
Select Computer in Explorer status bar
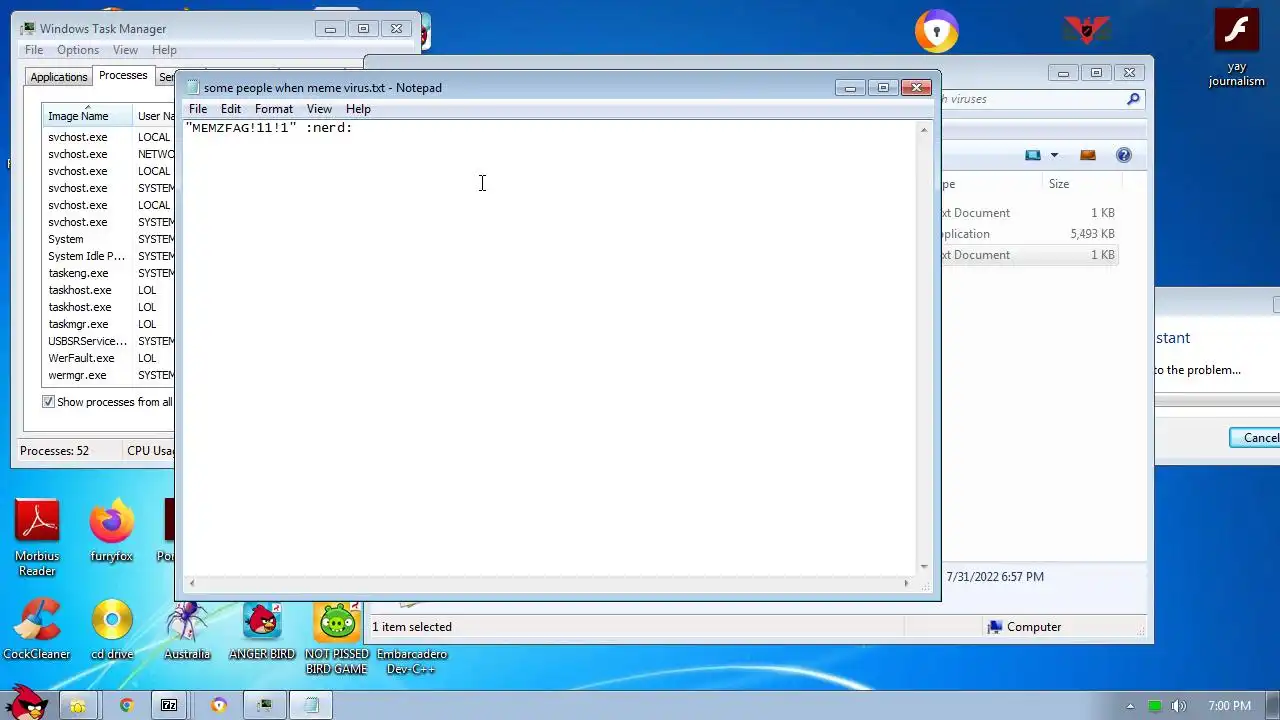pos(1024,627)
